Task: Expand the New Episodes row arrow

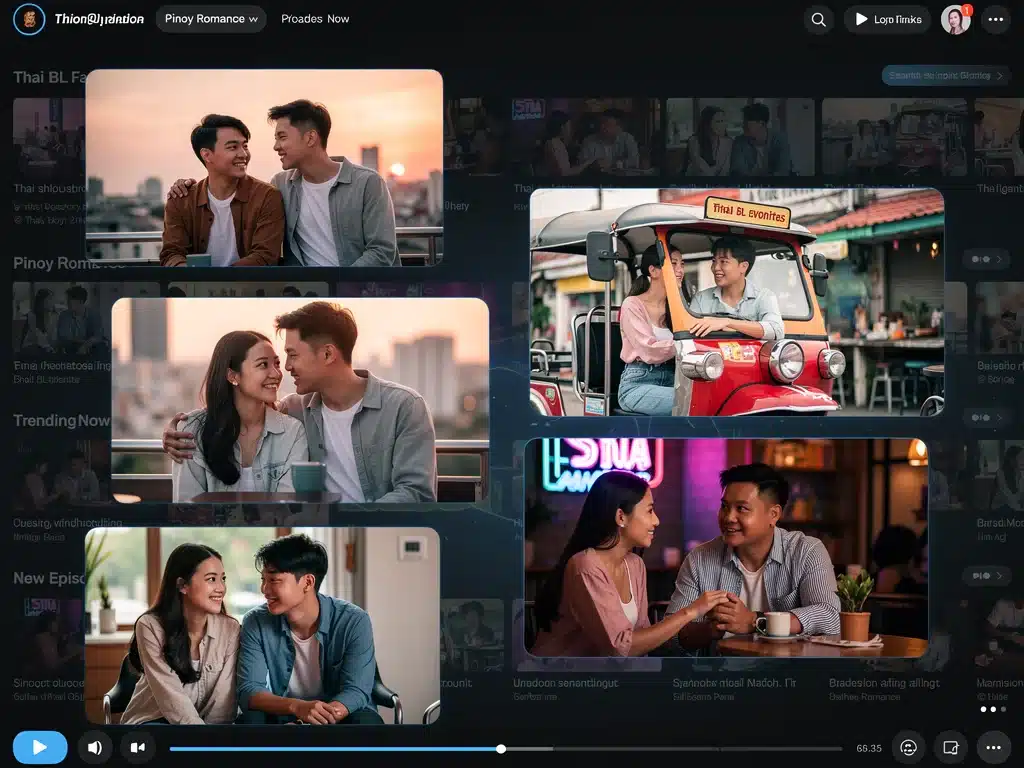Action: point(985,575)
